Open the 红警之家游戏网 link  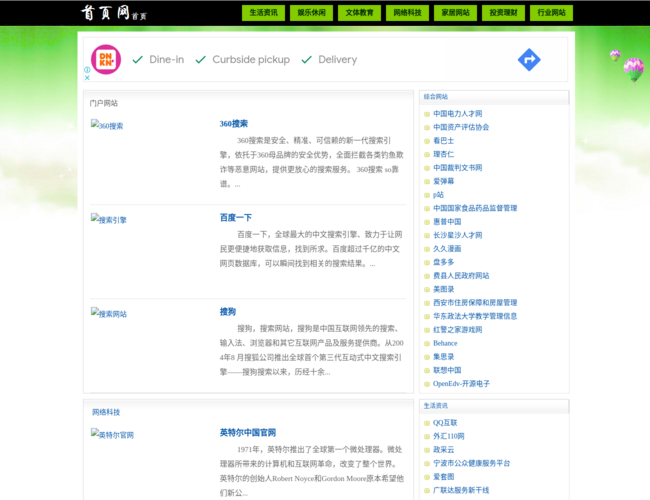tap(458, 330)
